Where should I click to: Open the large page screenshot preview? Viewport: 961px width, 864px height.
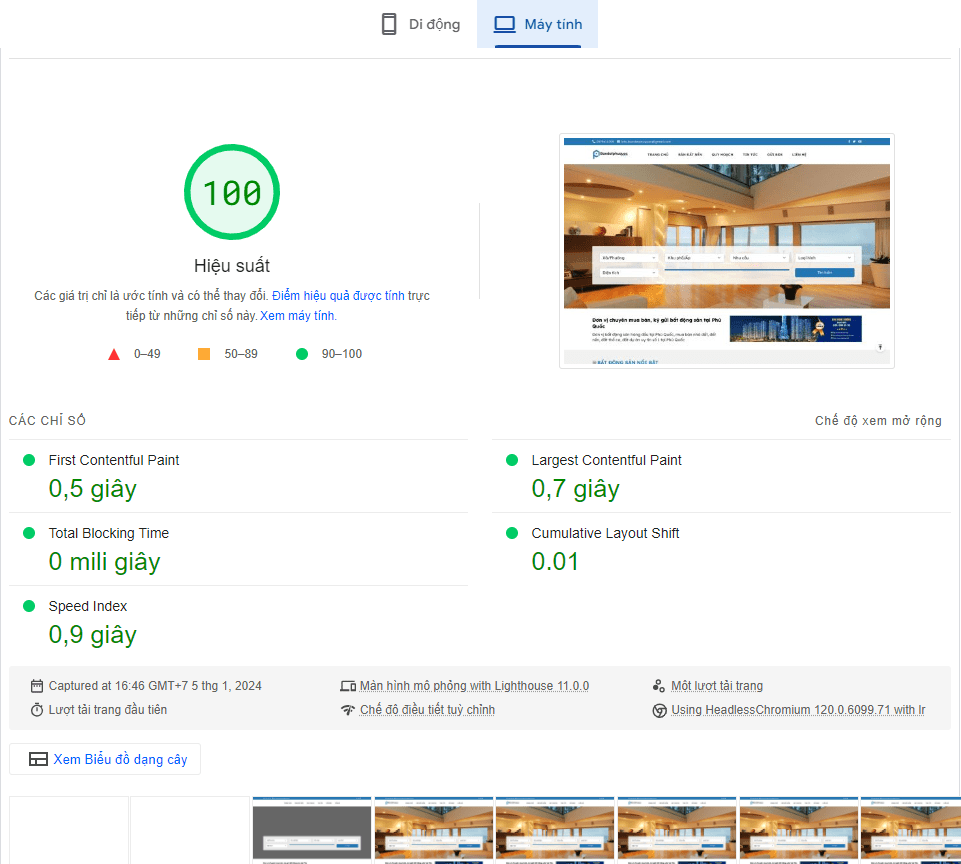click(x=727, y=251)
